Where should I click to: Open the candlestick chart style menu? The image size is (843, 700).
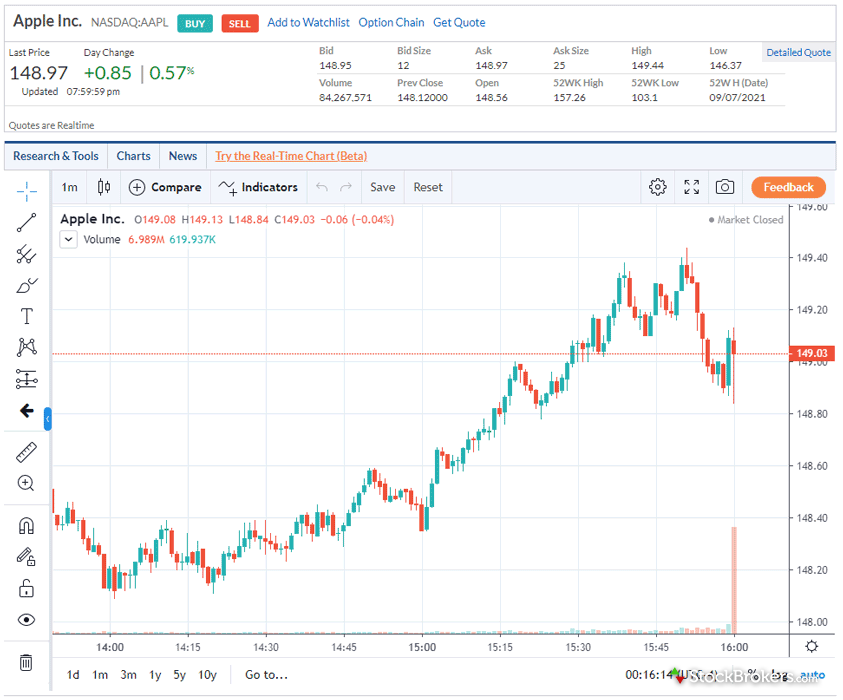click(x=104, y=187)
